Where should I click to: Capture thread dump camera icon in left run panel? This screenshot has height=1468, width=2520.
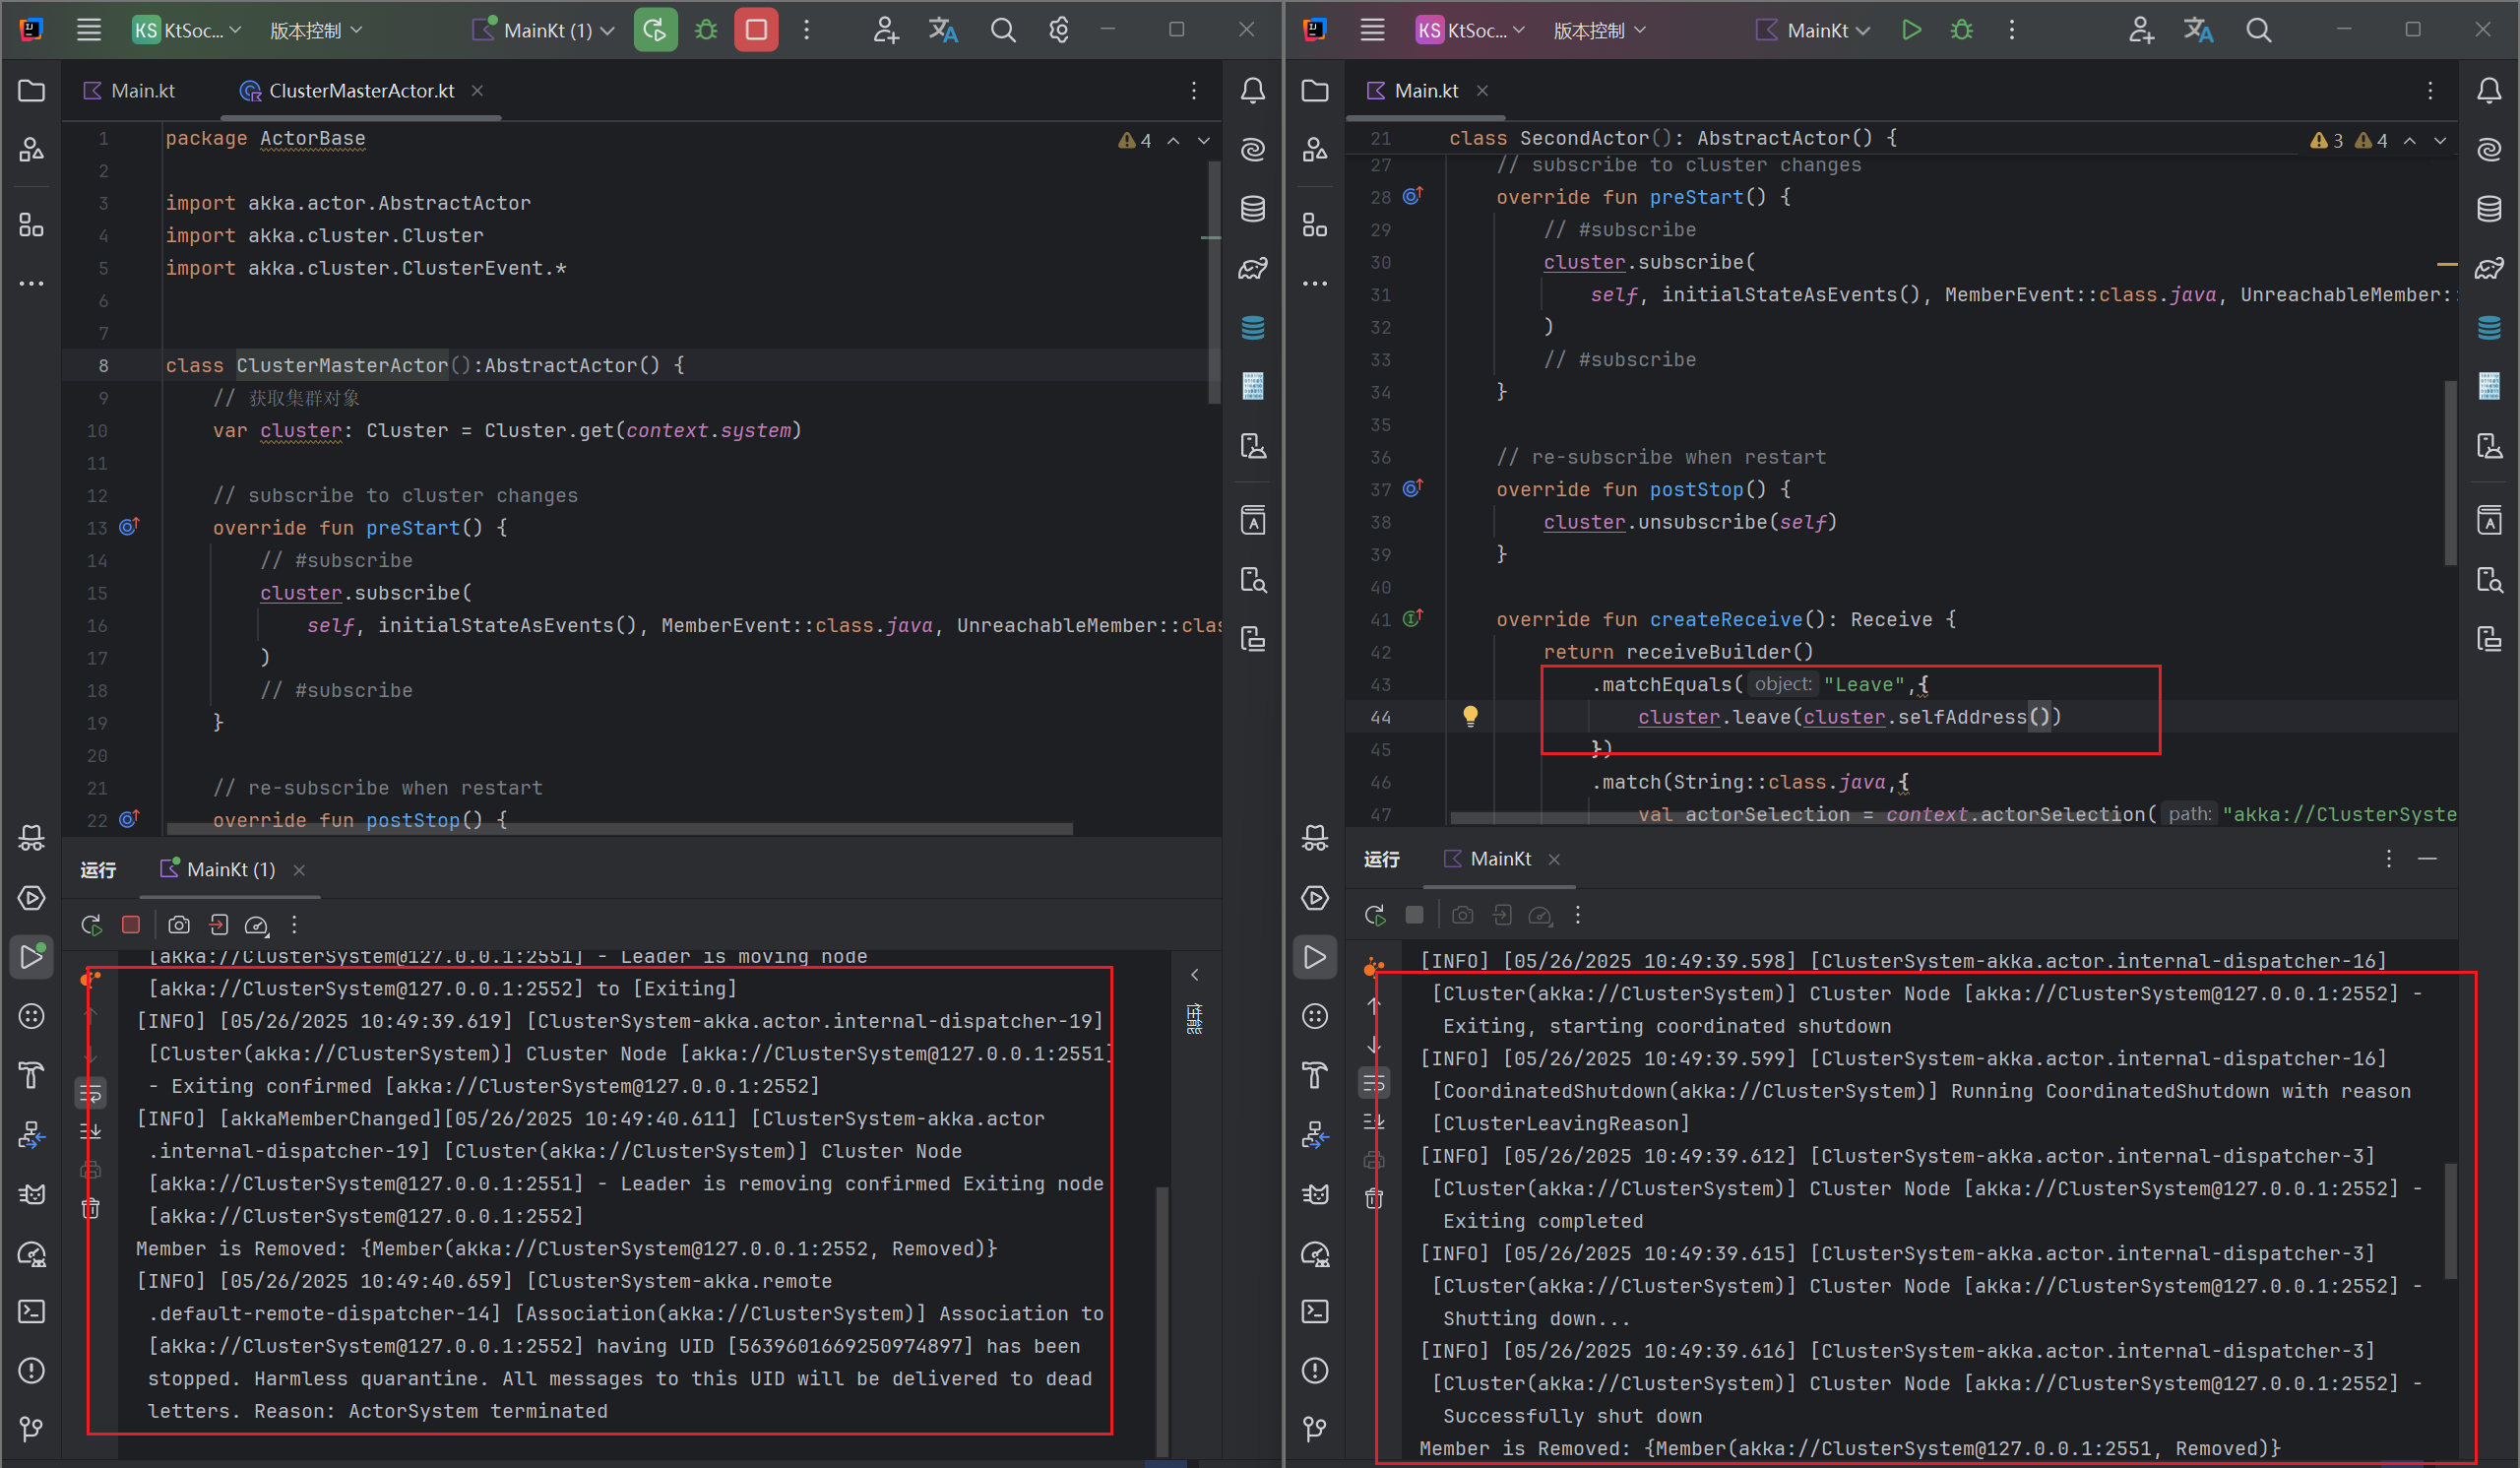click(x=179, y=925)
